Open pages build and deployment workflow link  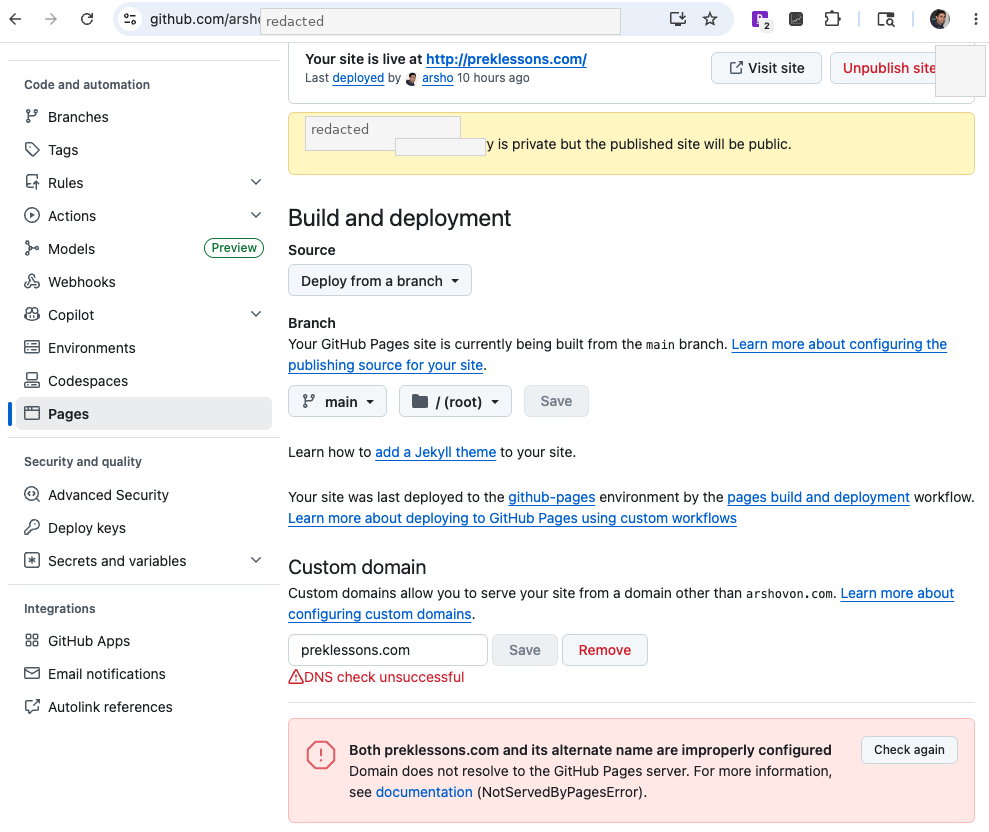[x=818, y=497]
